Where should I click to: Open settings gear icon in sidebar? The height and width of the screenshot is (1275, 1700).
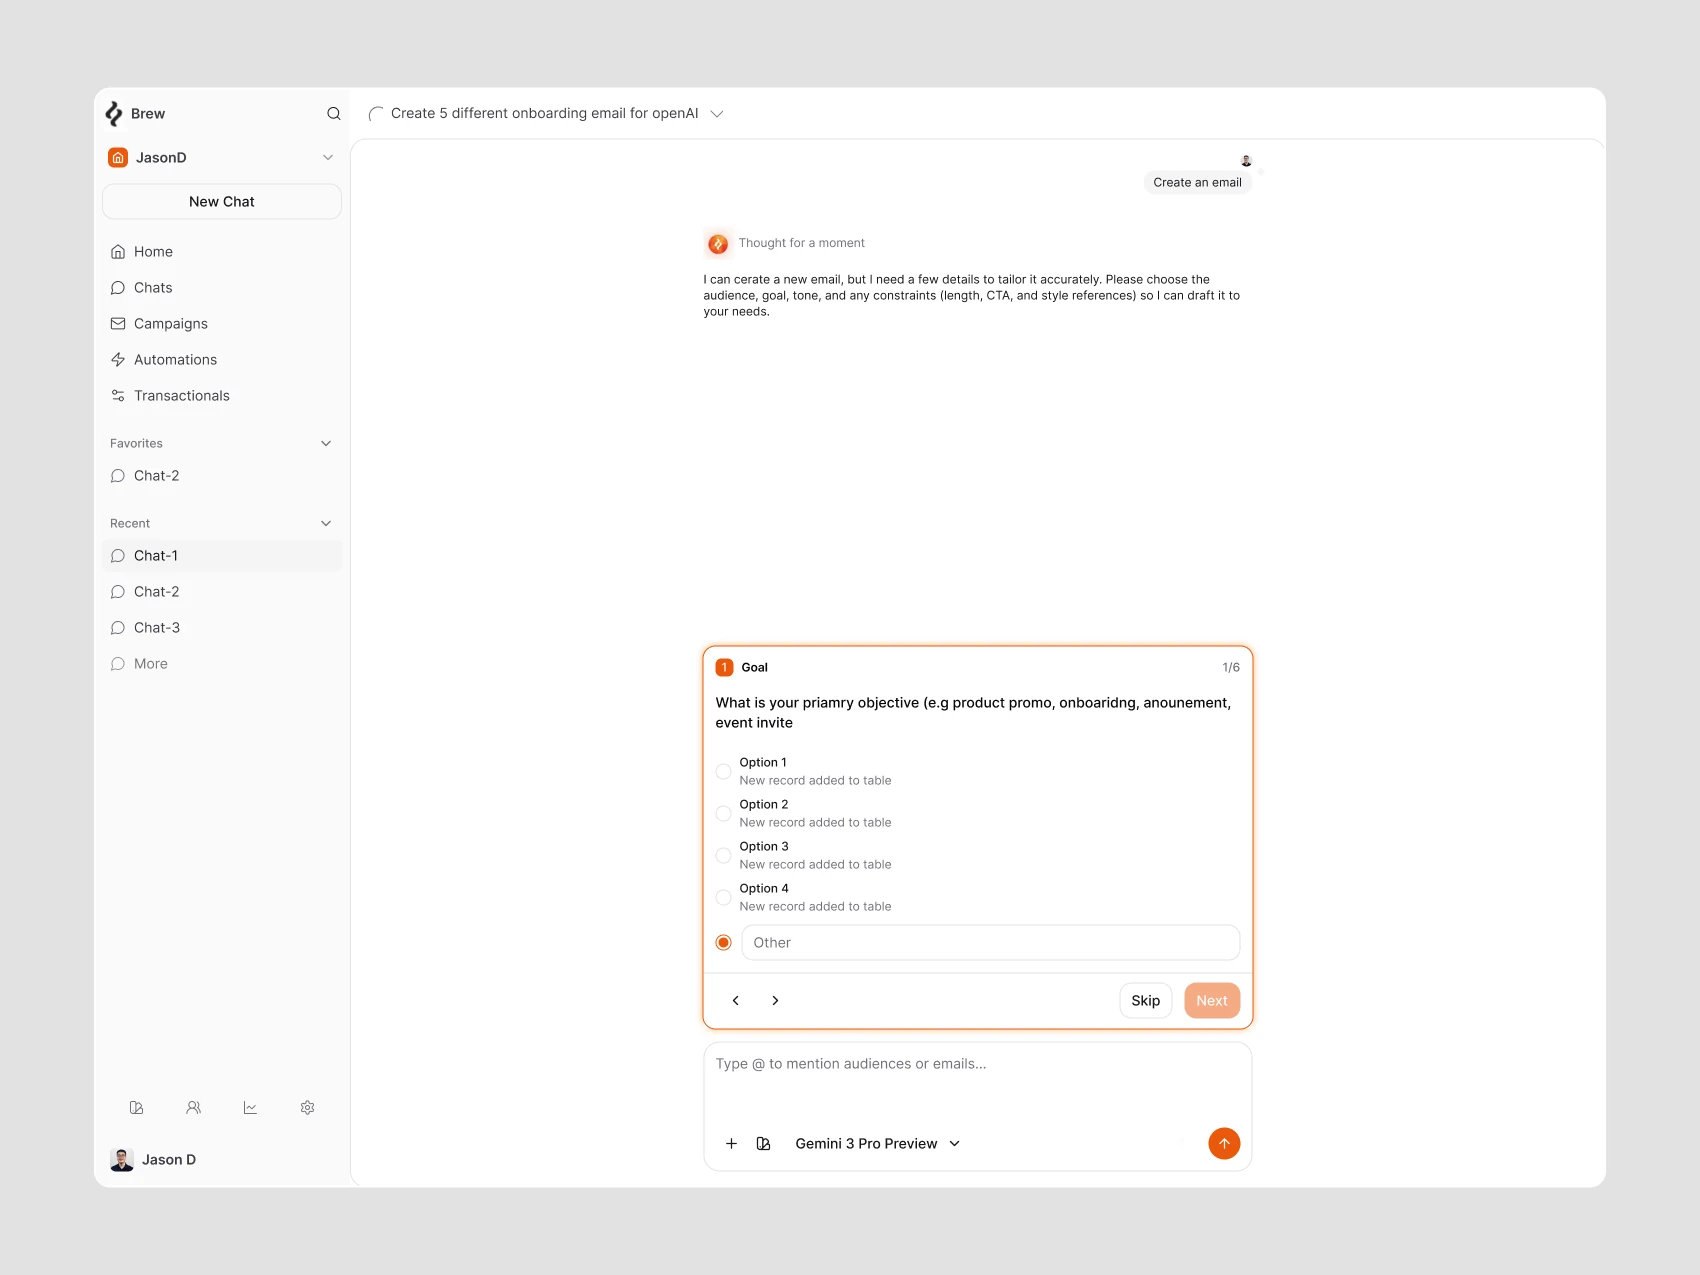[308, 1108]
